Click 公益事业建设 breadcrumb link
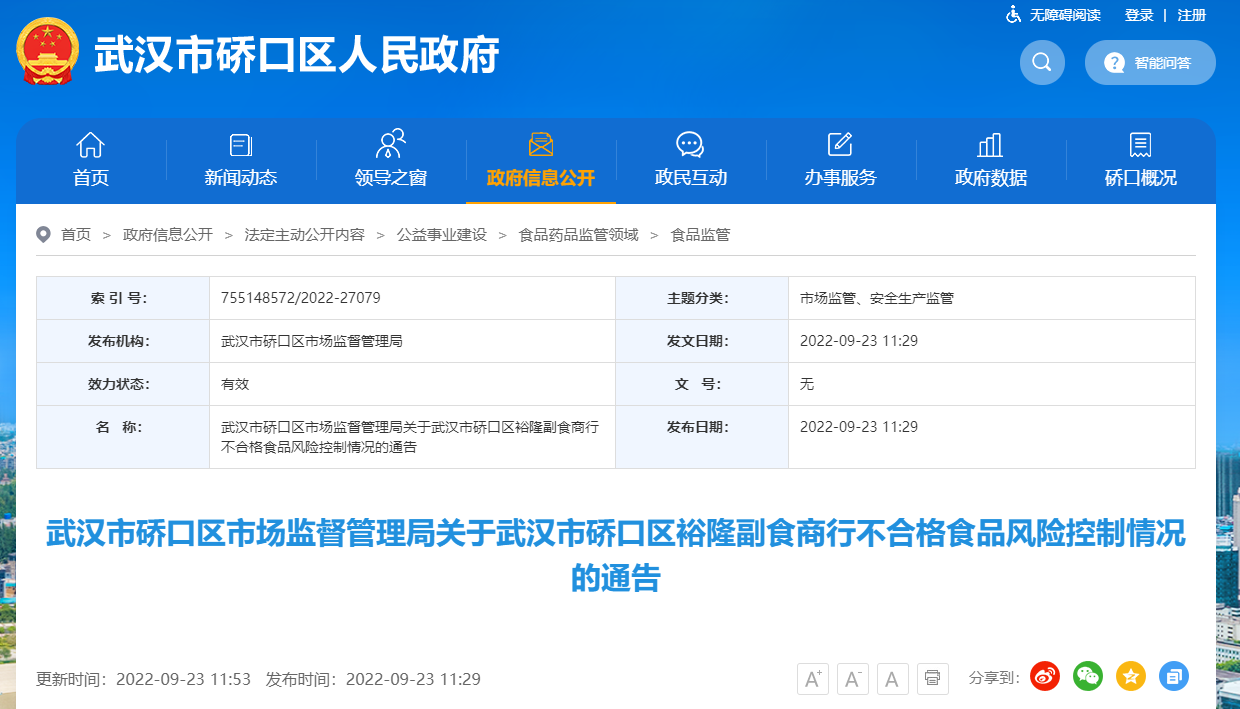Image resolution: width=1240 pixels, height=709 pixels. point(442,235)
